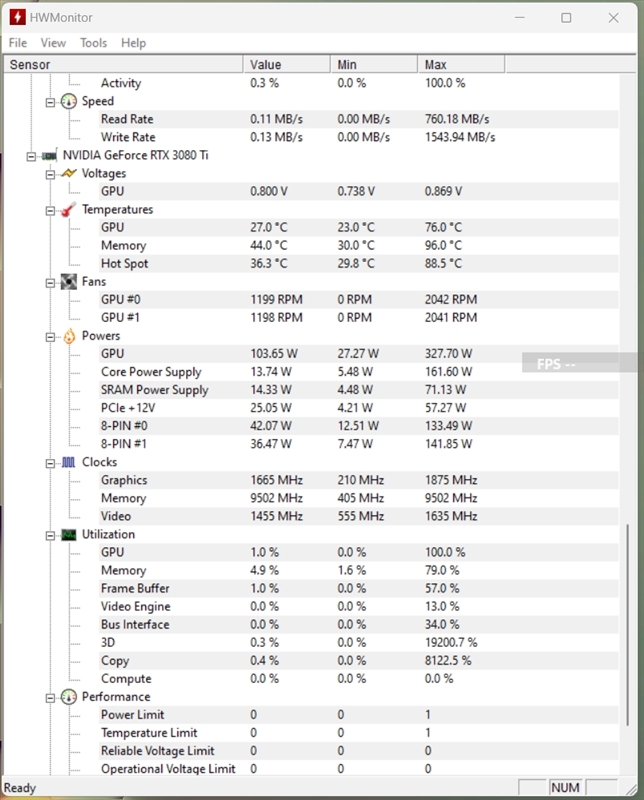Viewport: 644px width, 800px height.
Task: Open the File menu
Action: point(18,43)
